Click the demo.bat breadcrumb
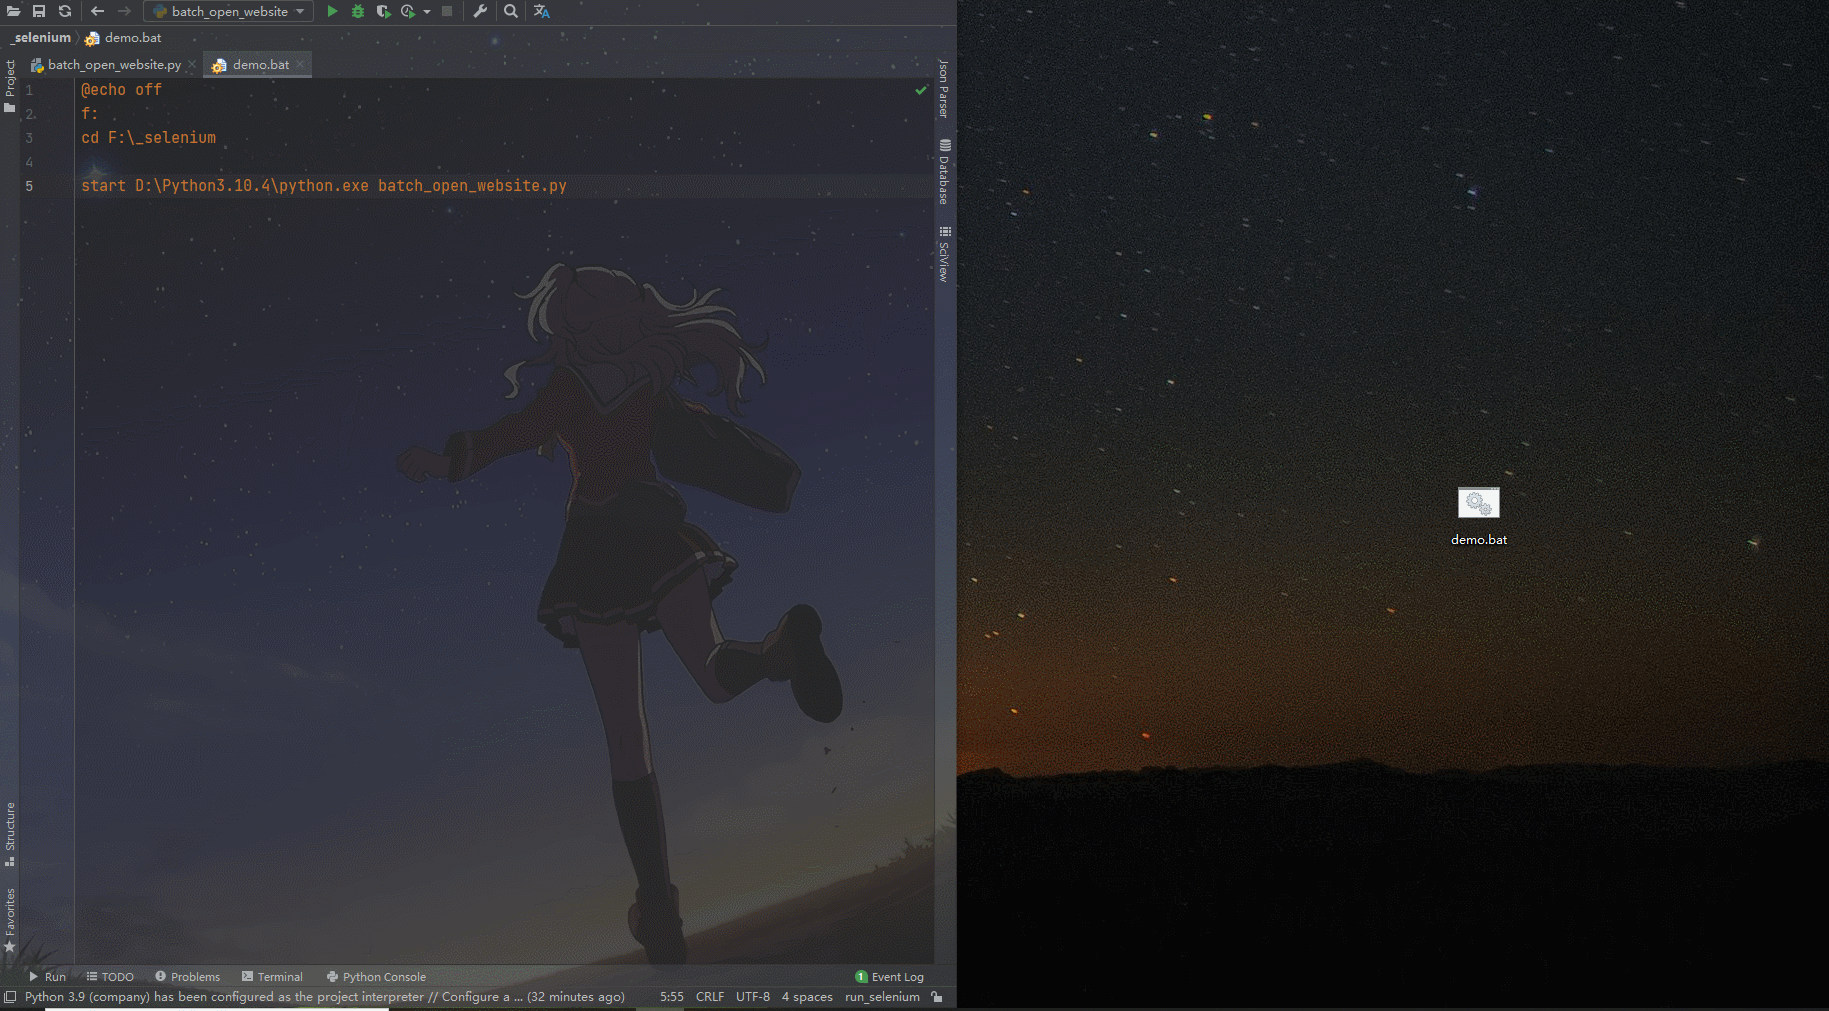Image resolution: width=1829 pixels, height=1011 pixels. pyautogui.click(x=123, y=38)
